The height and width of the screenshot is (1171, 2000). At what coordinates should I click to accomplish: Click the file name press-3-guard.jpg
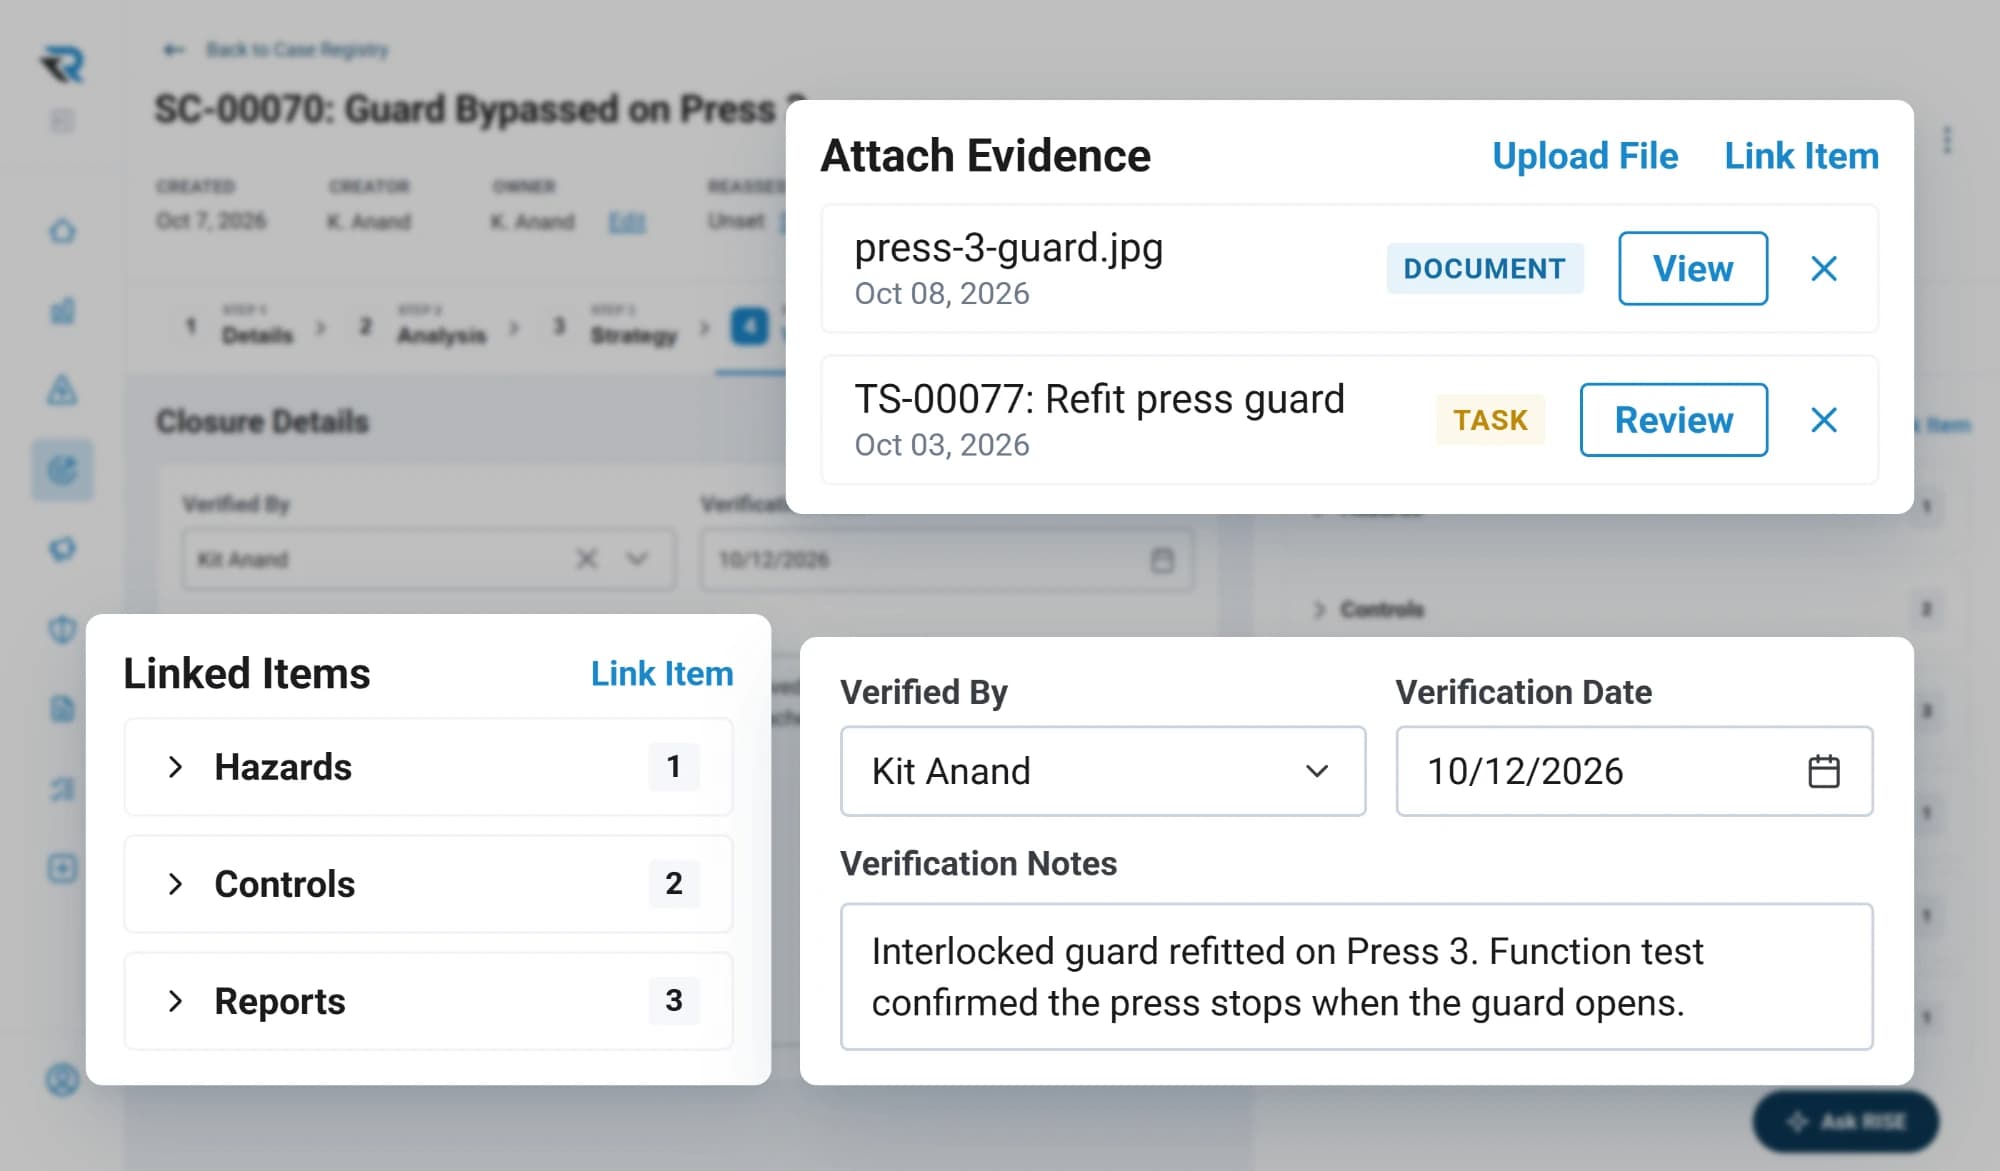pyautogui.click(x=1008, y=247)
